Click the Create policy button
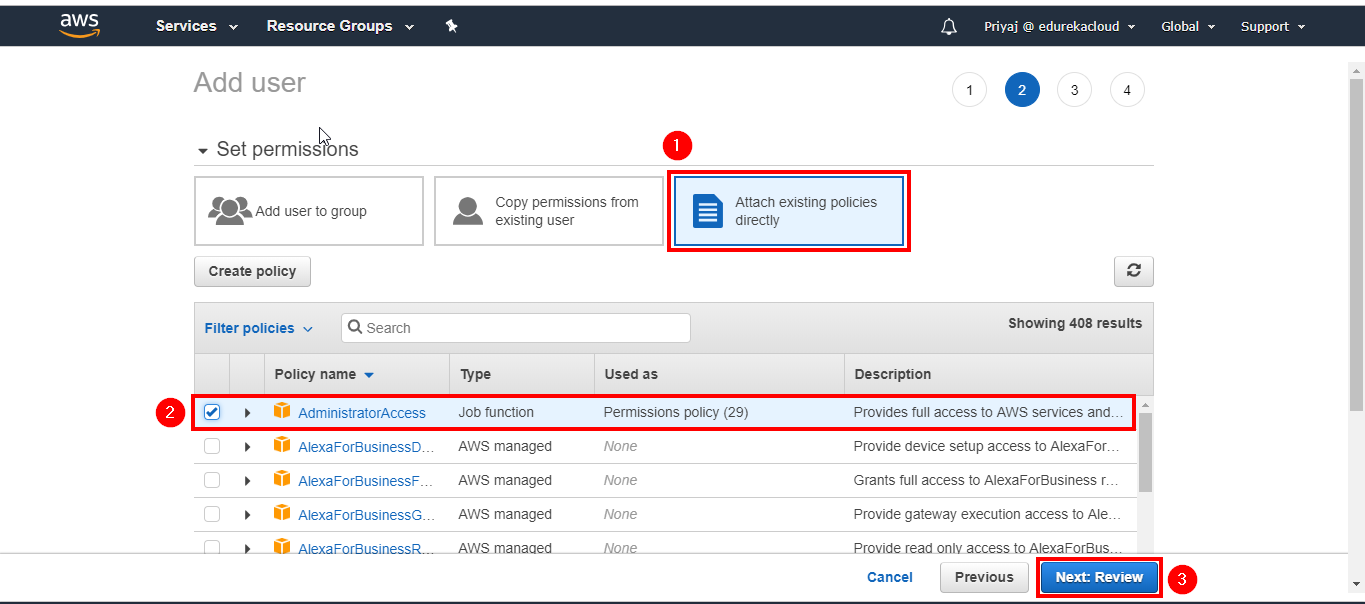 coord(252,271)
